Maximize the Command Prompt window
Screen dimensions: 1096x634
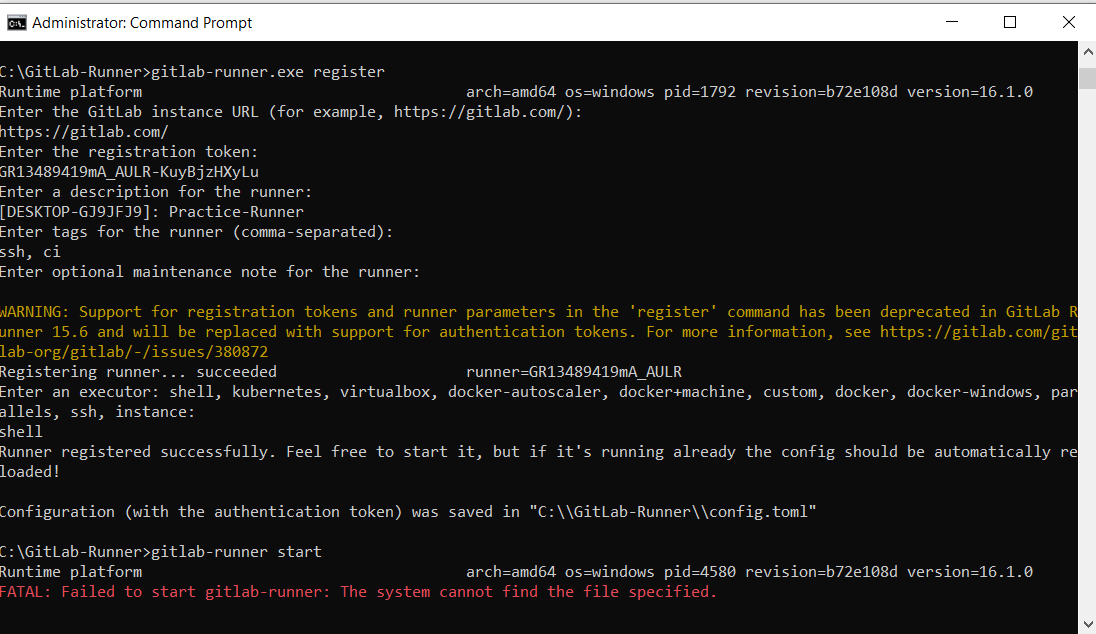tap(1010, 22)
